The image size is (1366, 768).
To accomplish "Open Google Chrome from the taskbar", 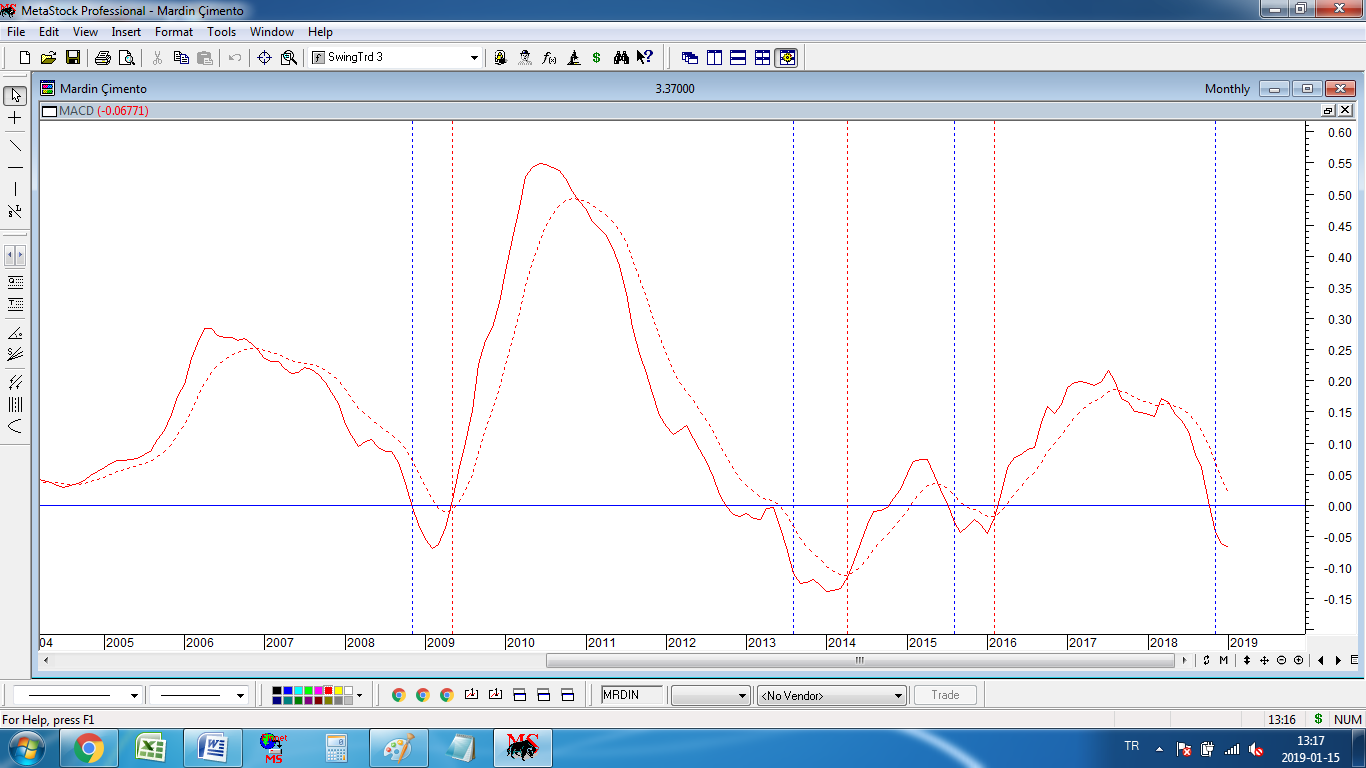I will (x=89, y=748).
